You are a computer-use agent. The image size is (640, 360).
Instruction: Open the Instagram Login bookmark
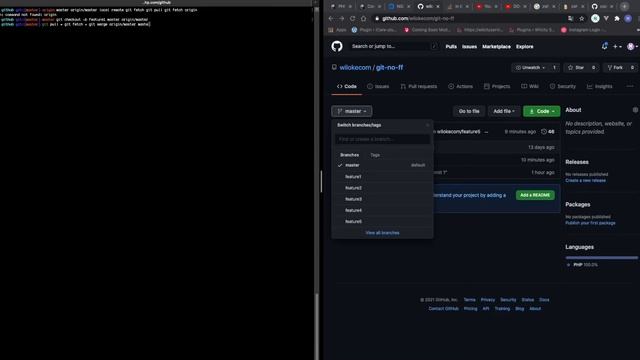click(x=583, y=30)
